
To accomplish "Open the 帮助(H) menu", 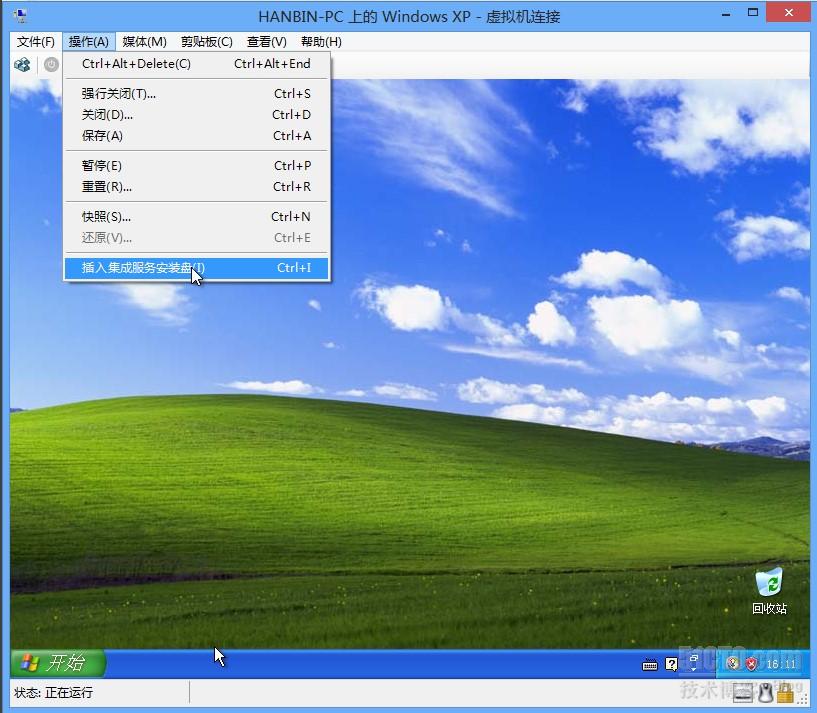I will [321, 42].
